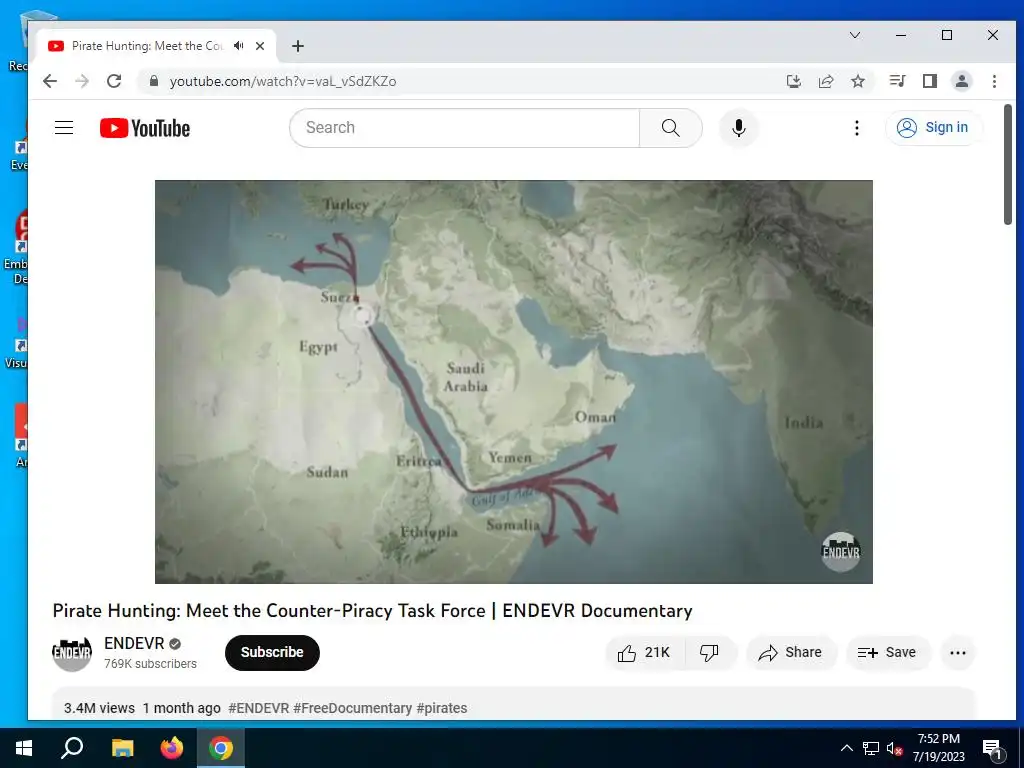Open the network tray icon

pos(871,748)
